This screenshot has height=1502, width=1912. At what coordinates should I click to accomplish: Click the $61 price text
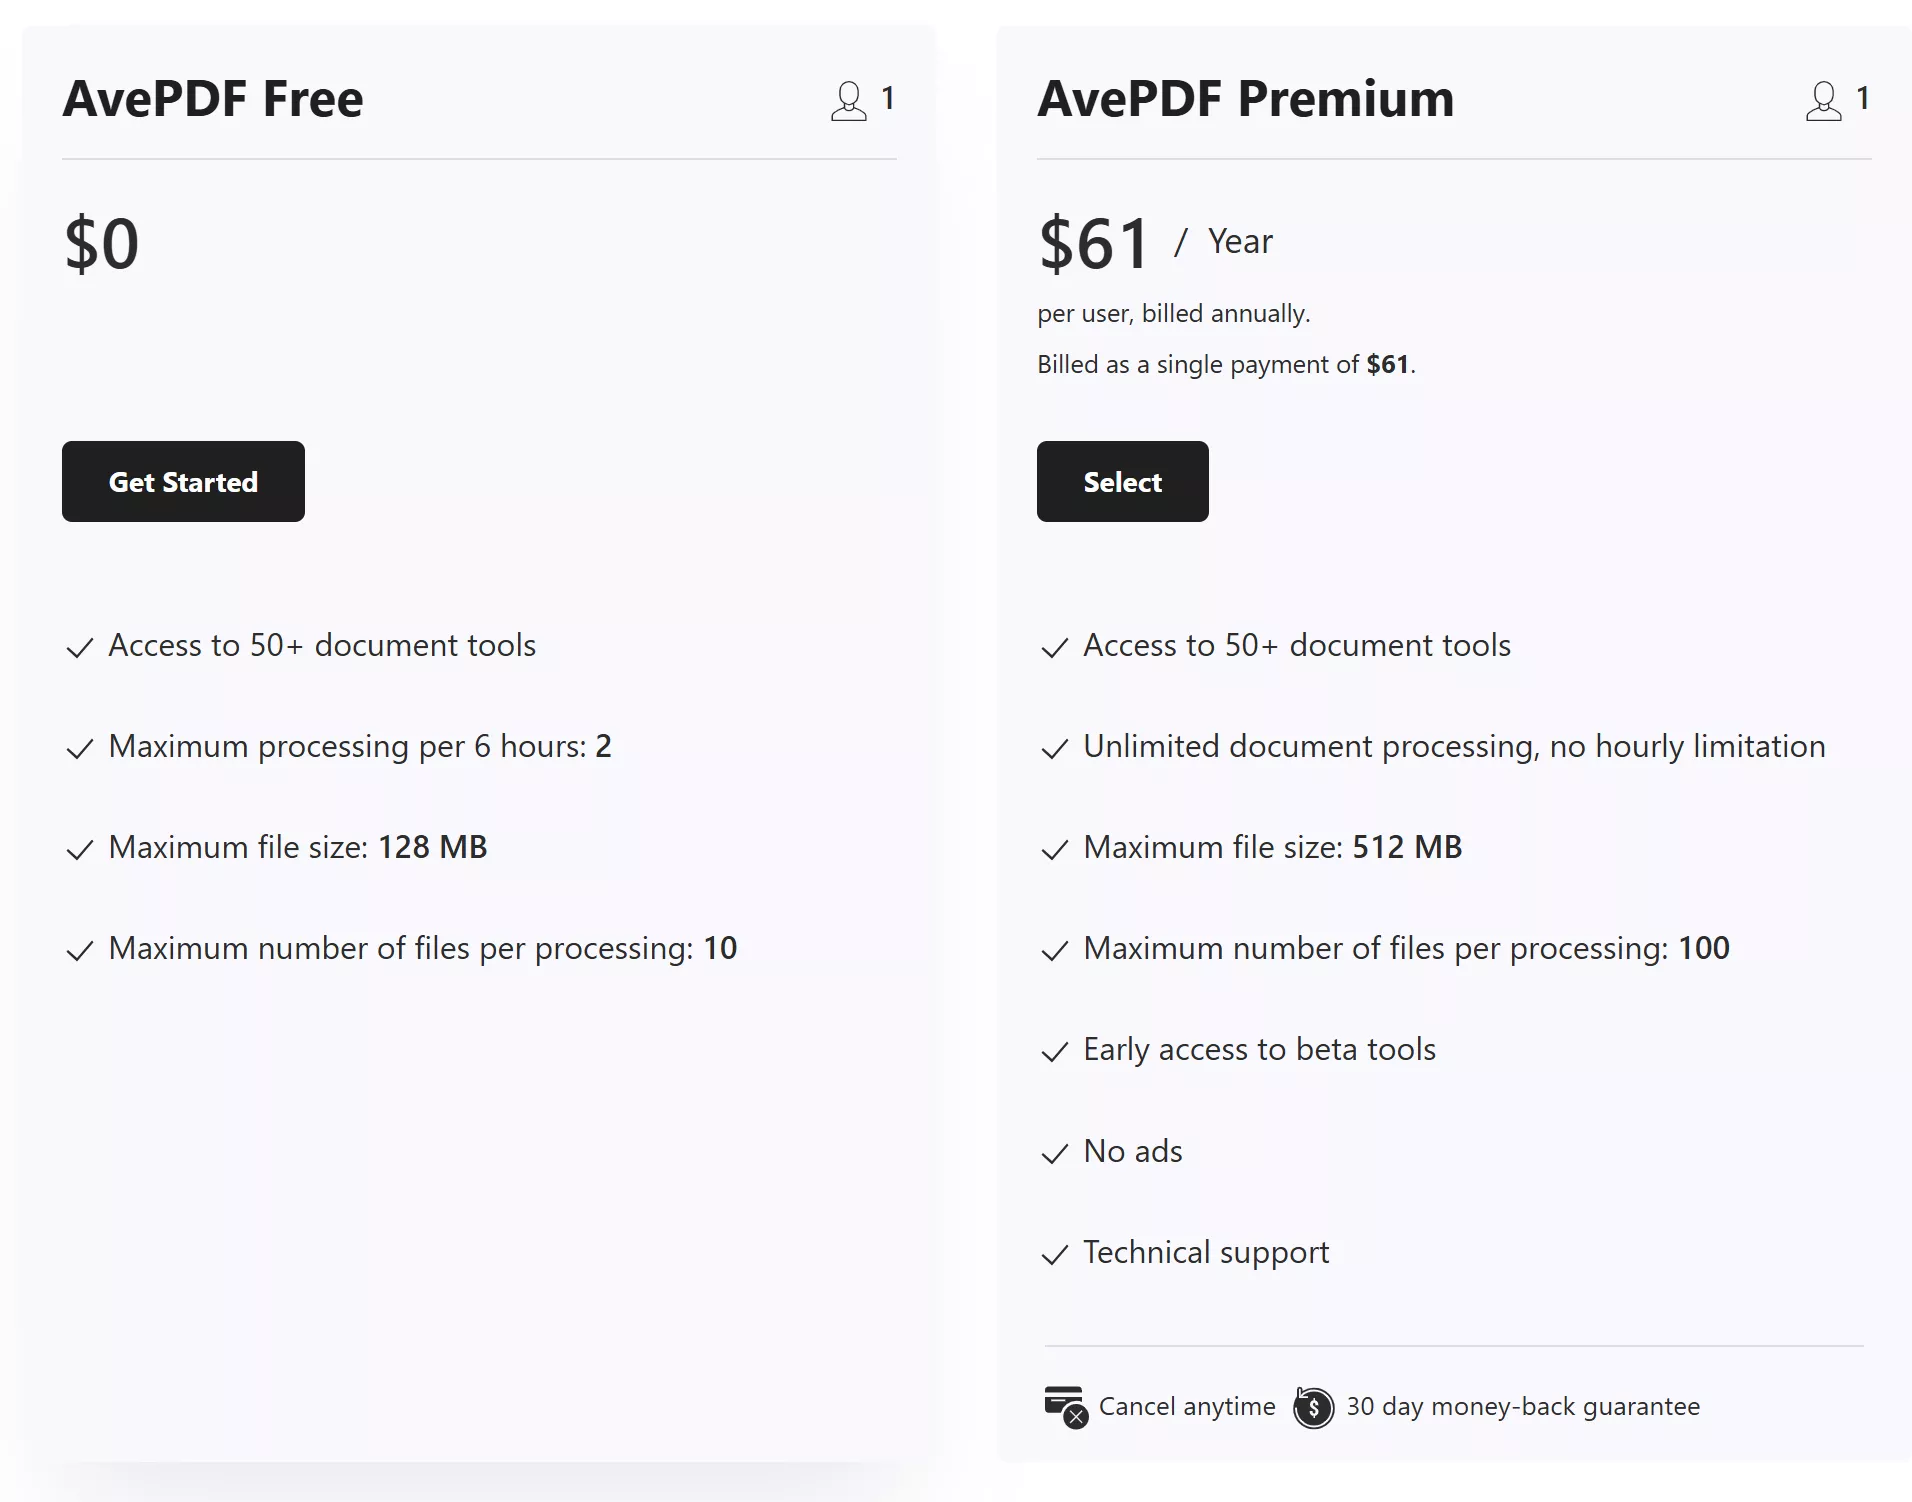(x=1094, y=242)
